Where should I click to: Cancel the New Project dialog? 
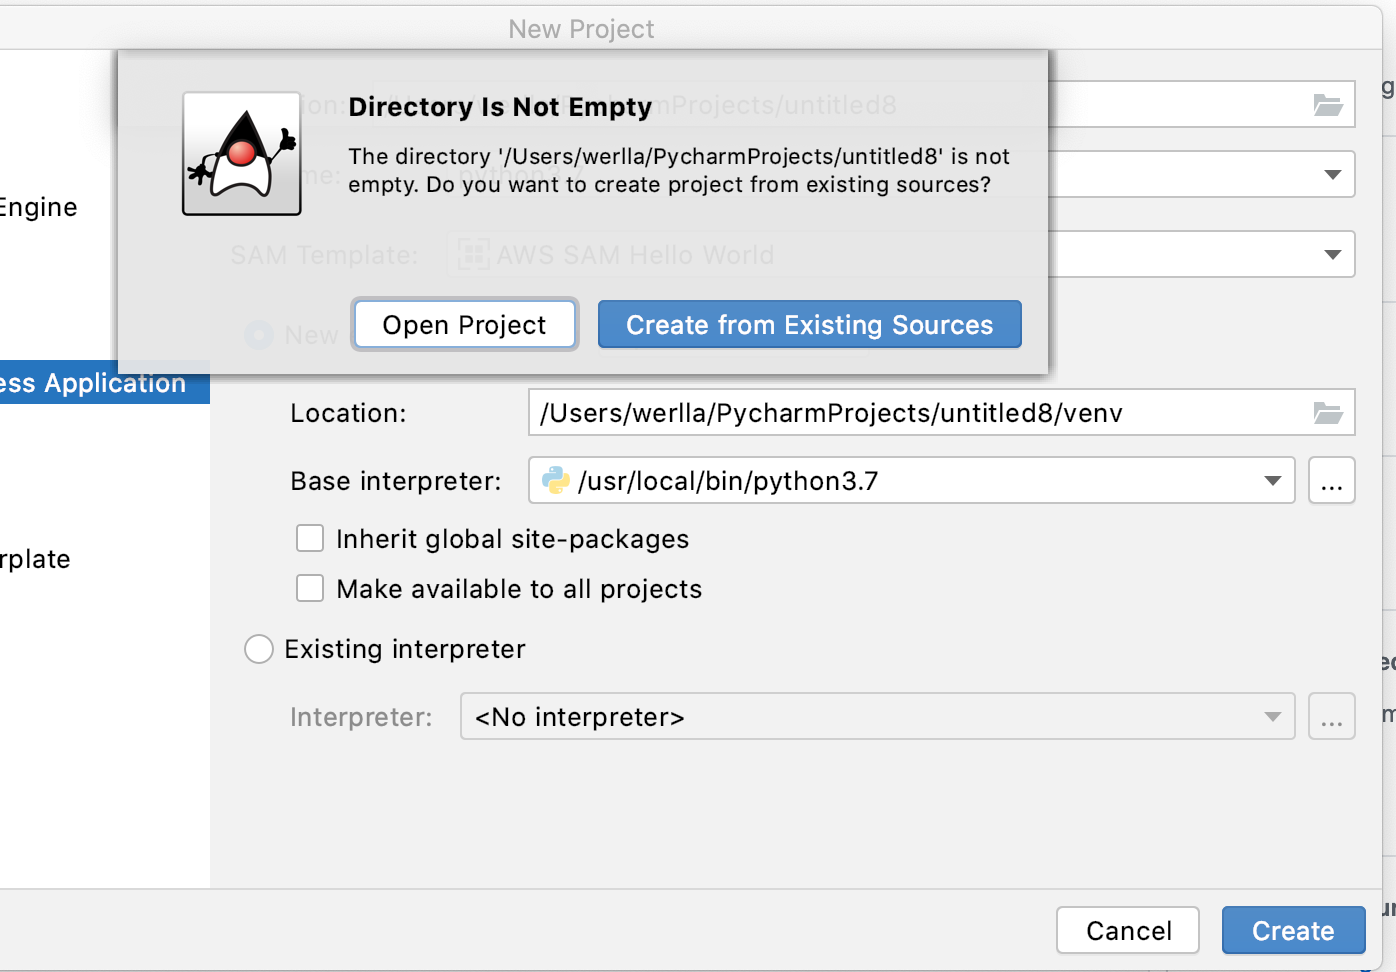(1127, 930)
